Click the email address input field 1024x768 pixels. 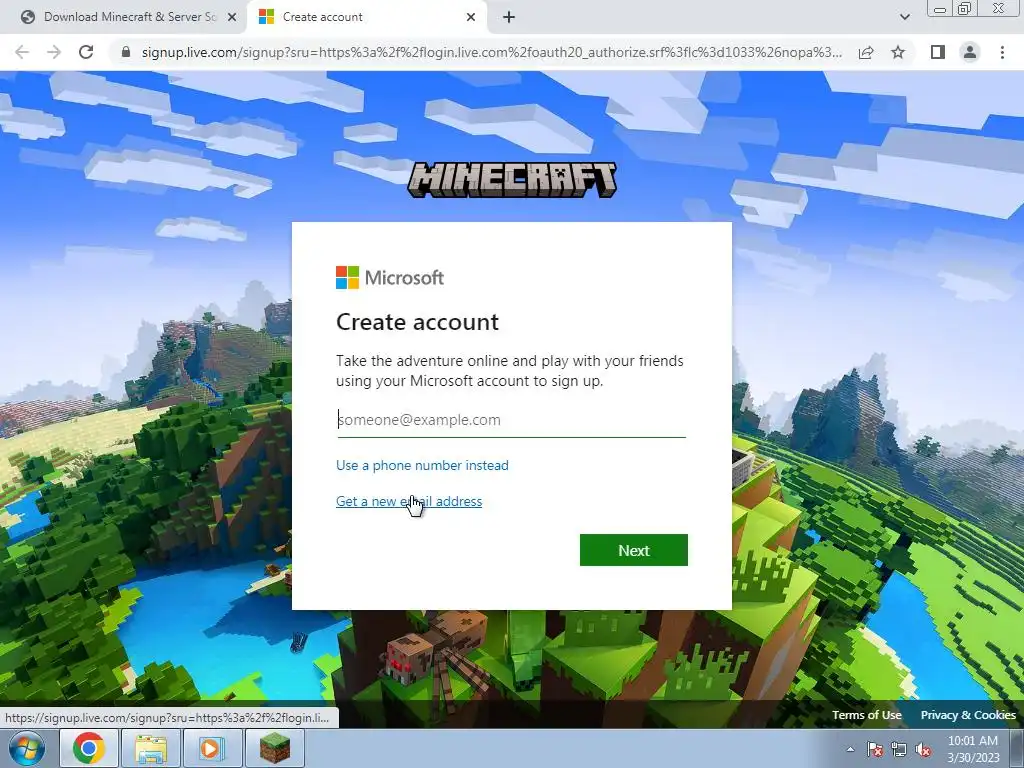click(x=511, y=420)
